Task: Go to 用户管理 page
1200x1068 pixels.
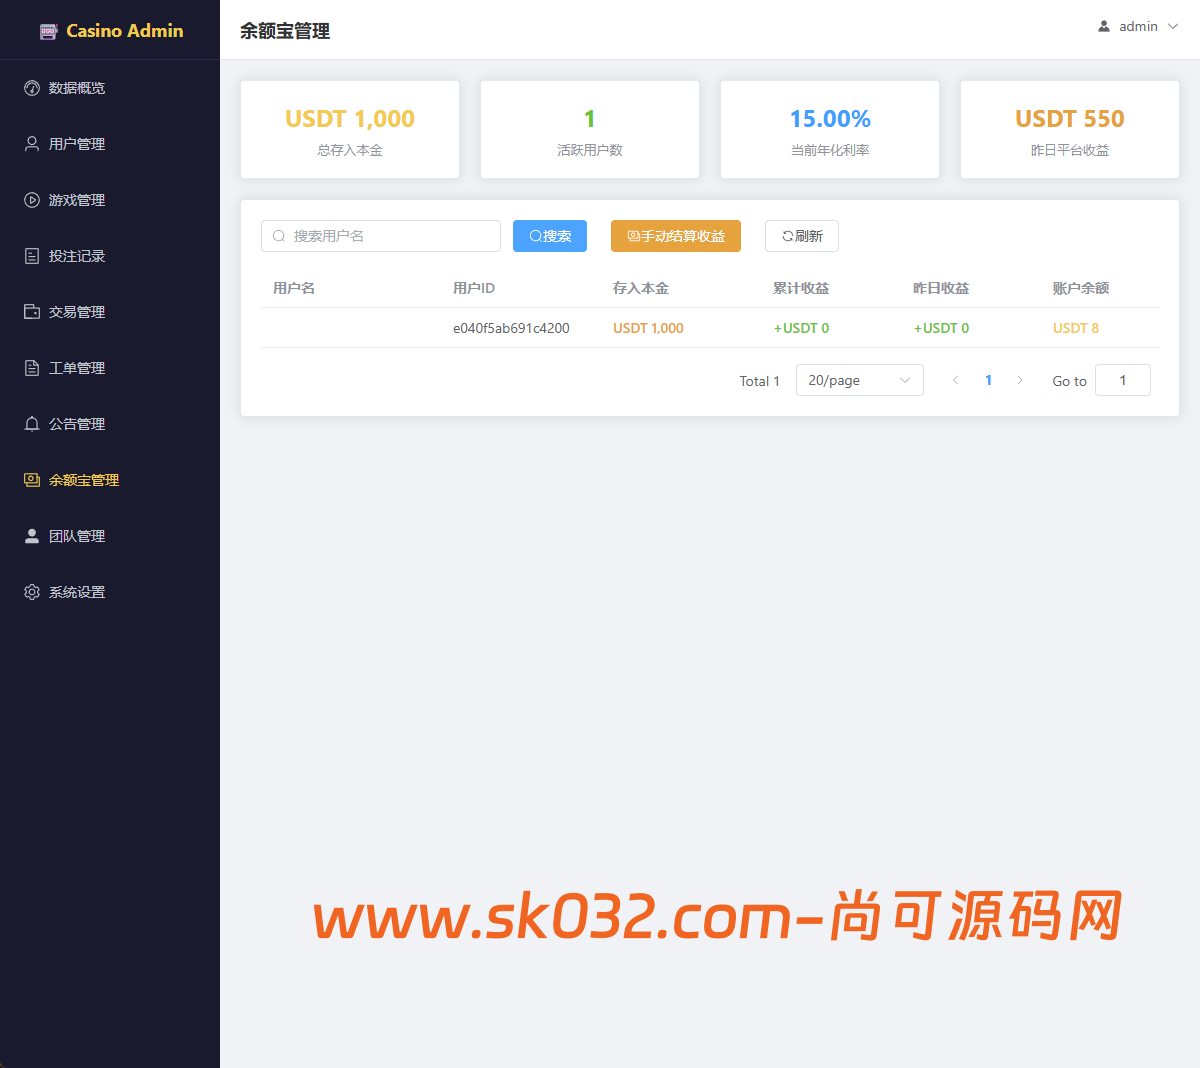Action: tap(110, 144)
